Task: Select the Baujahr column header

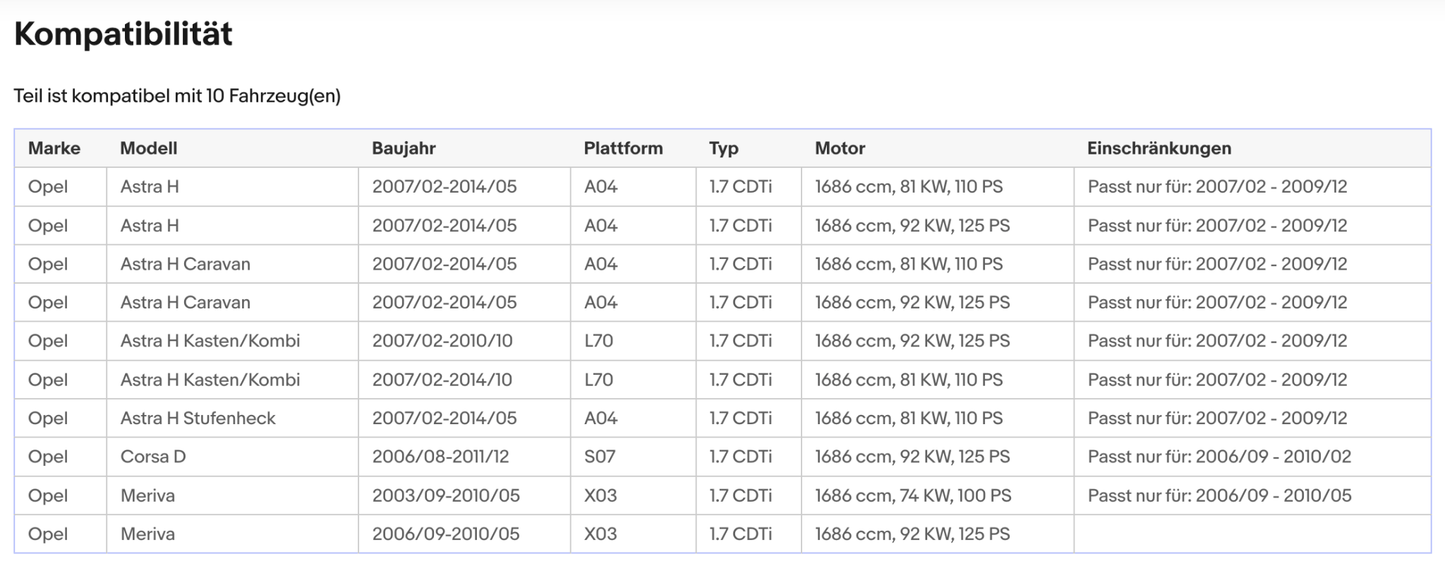Action: coord(403,148)
